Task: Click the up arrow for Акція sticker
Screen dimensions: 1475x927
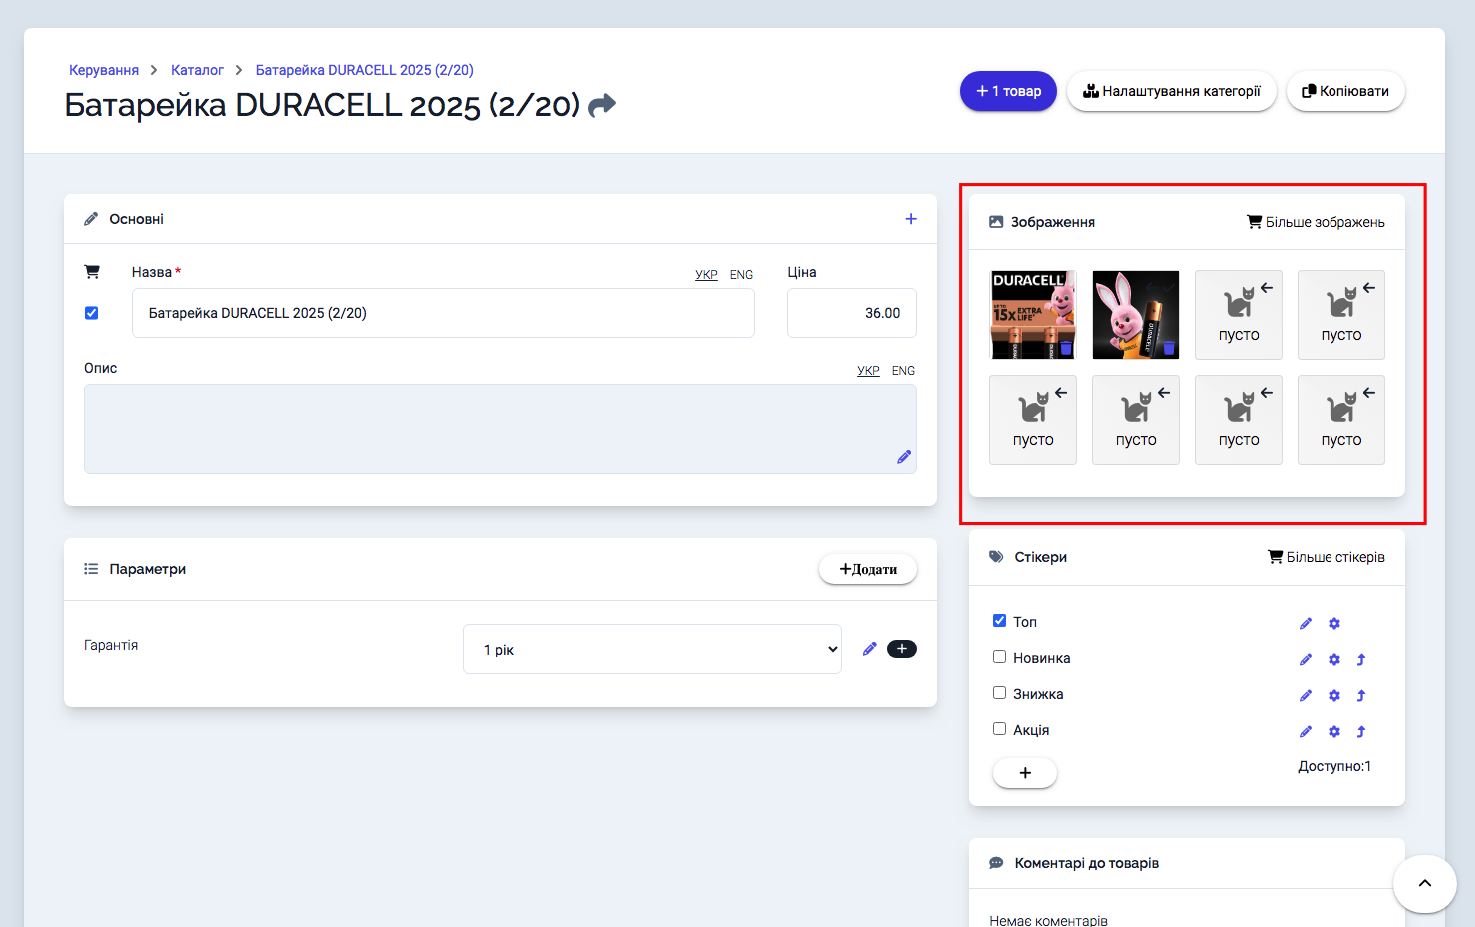Action: pyautogui.click(x=1361, y=732)
